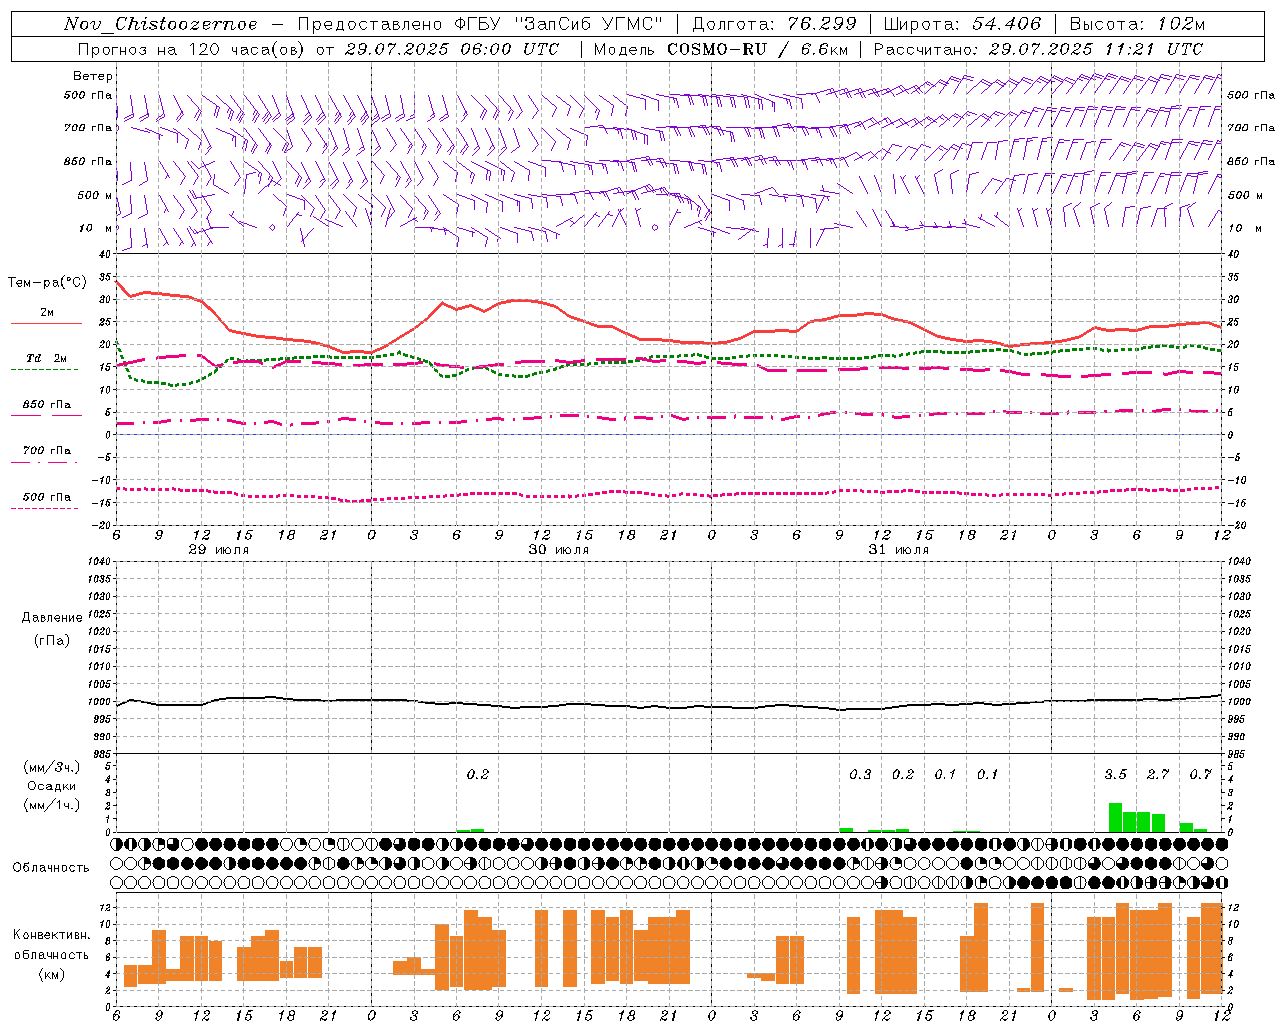Select the 'Широта: 54.406' latitude value
The image size is (1280, 1024).
(x=962, y=24)
